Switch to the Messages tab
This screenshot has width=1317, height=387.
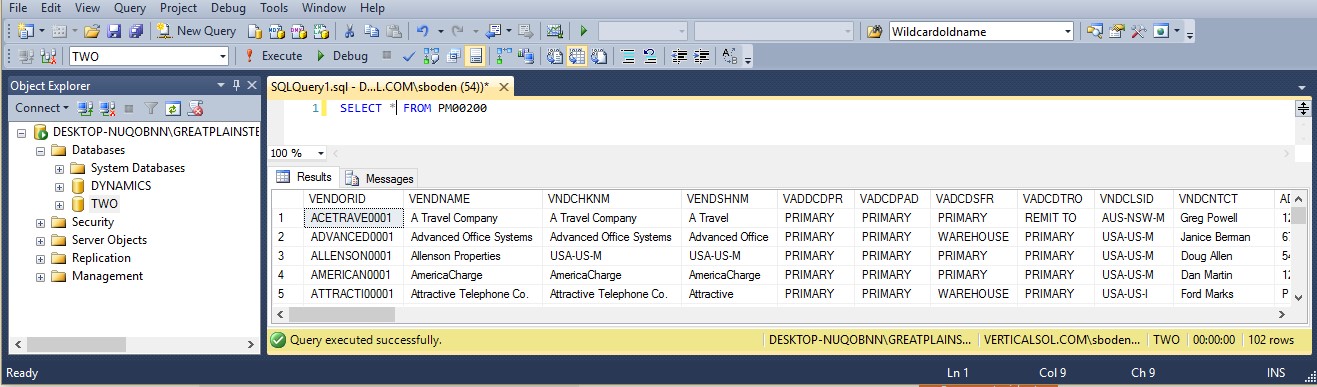click(380, 178)
